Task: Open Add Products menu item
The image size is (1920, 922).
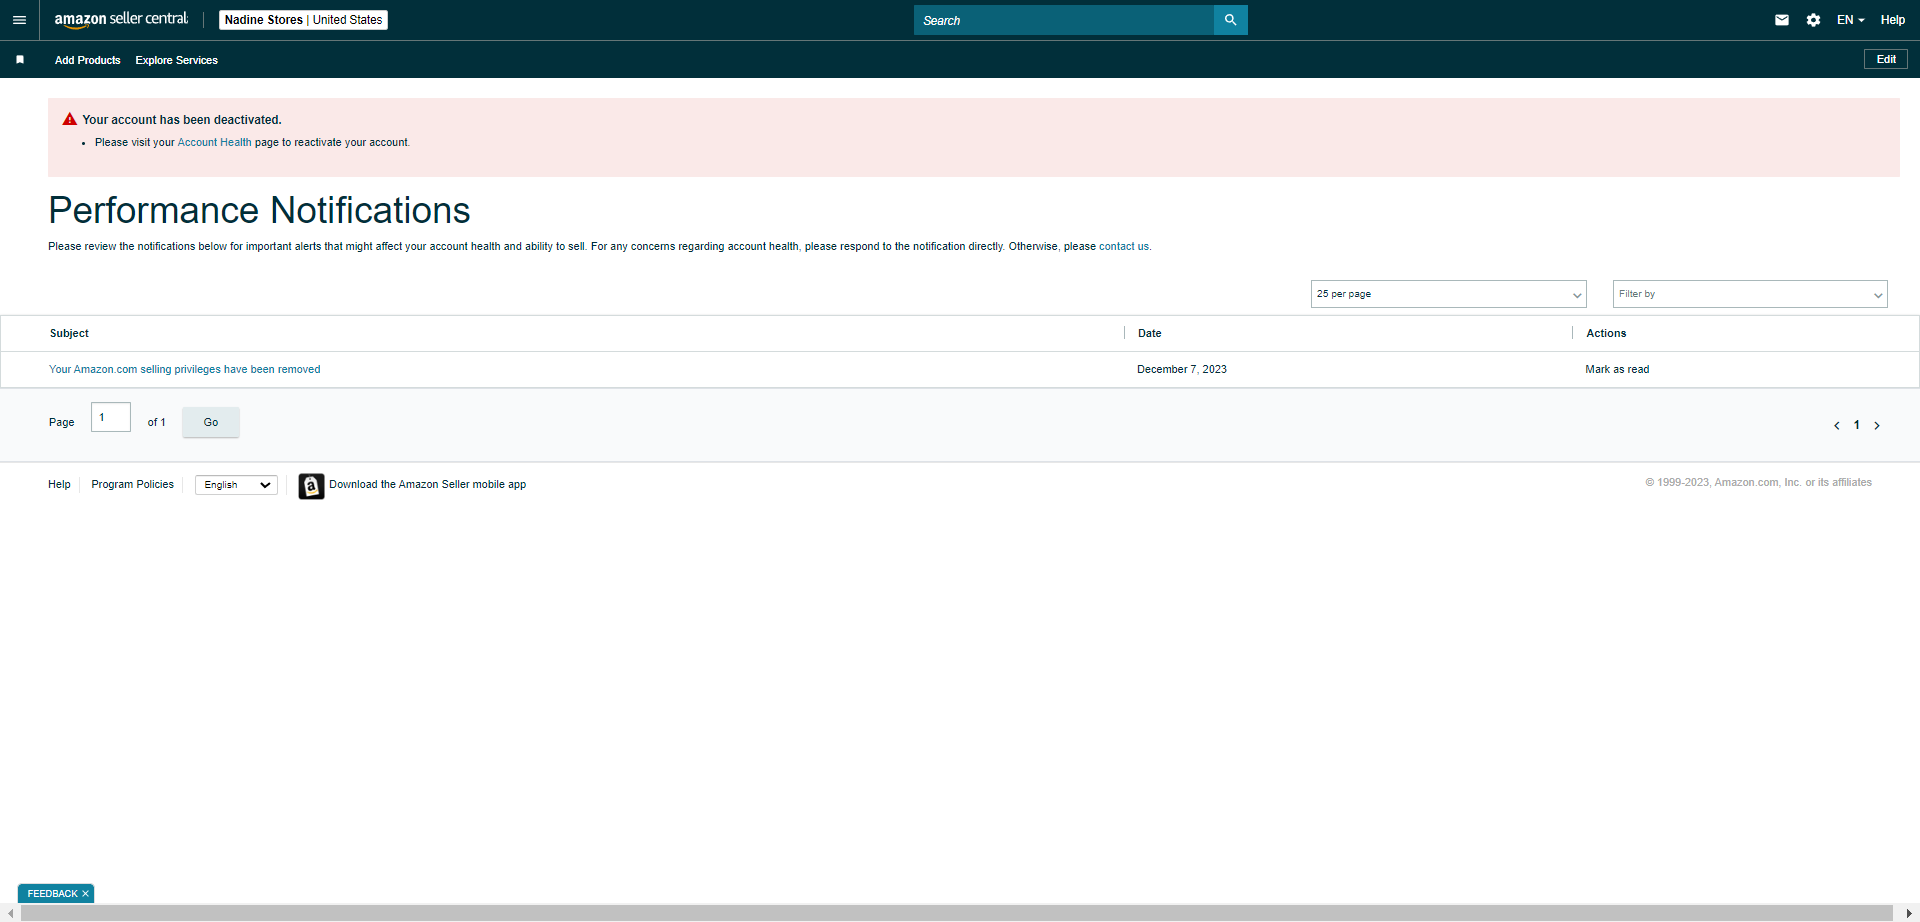Action: click(87, 60)
